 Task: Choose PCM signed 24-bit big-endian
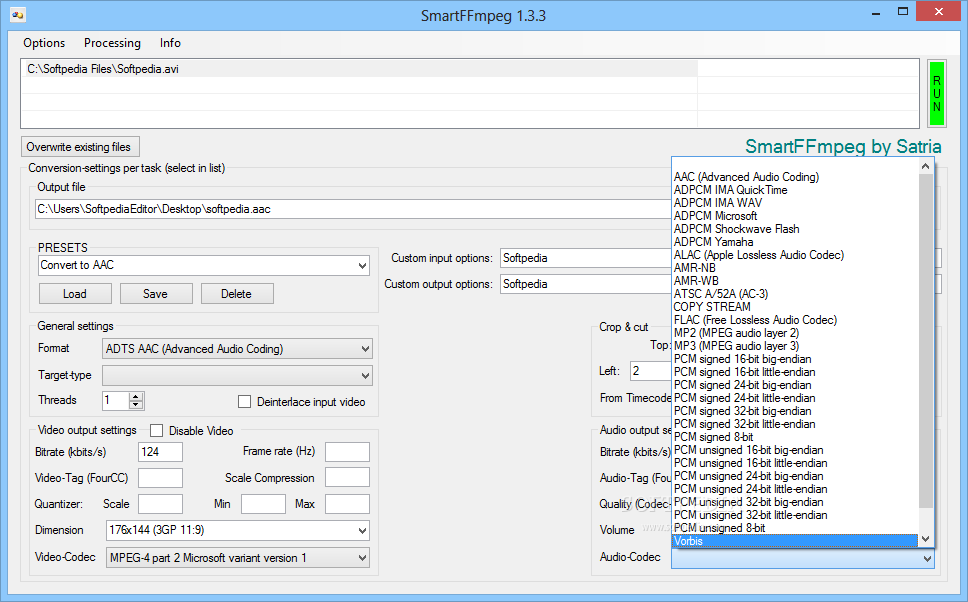(x=795, y=385)
